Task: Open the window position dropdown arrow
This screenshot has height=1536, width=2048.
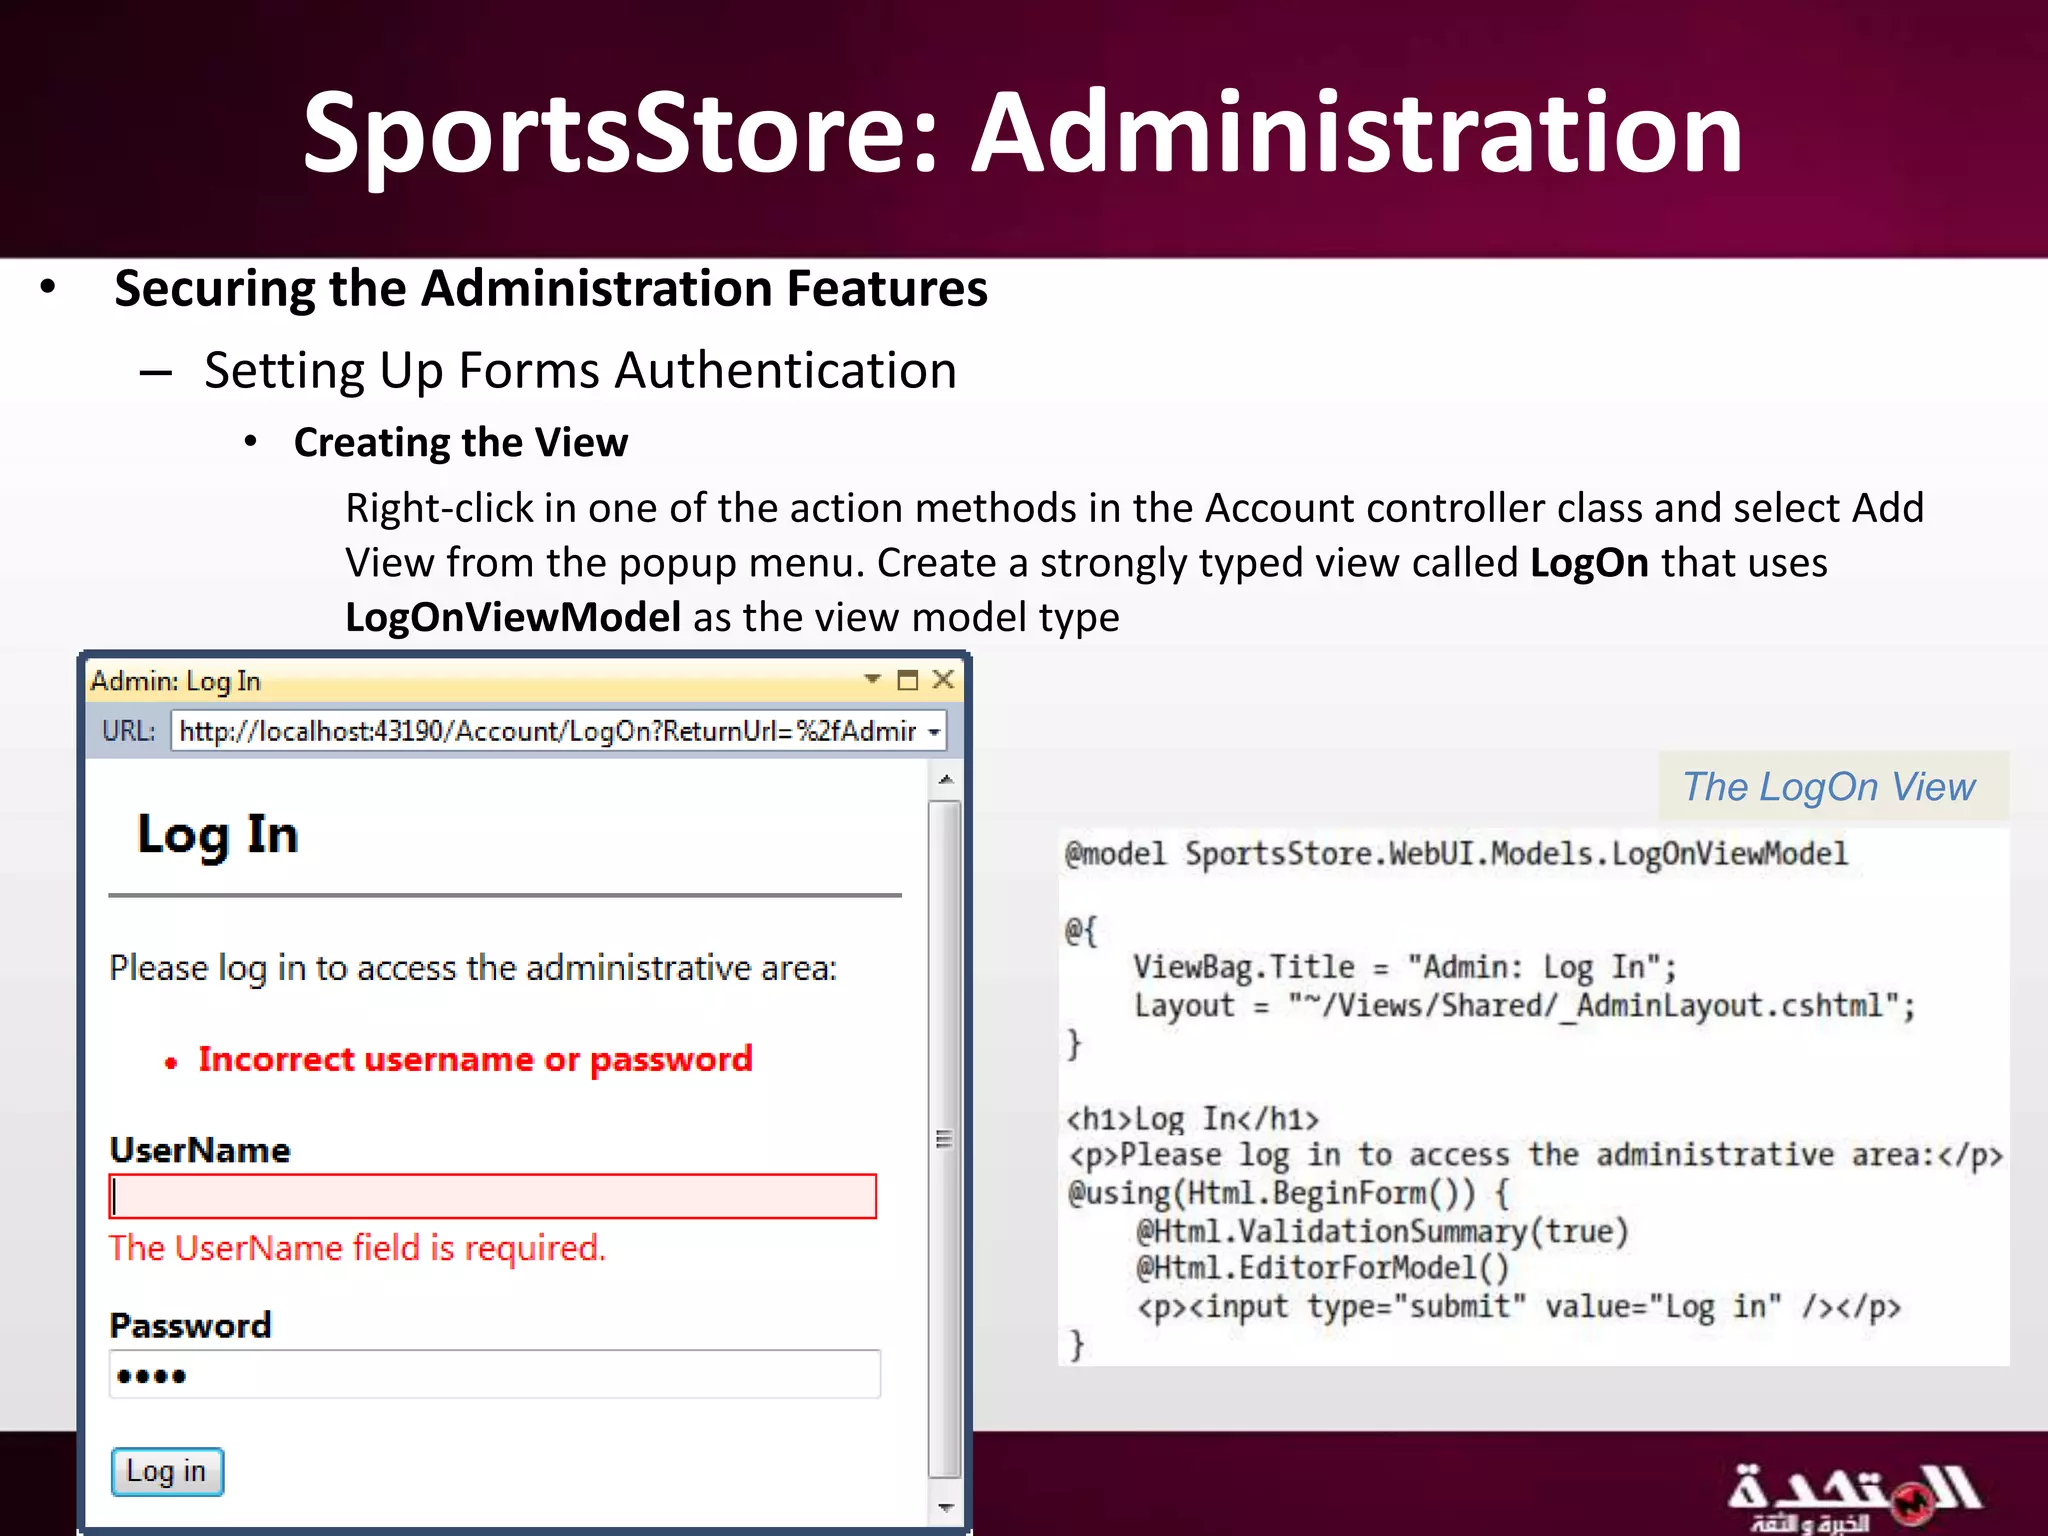Action: [872, 679]
